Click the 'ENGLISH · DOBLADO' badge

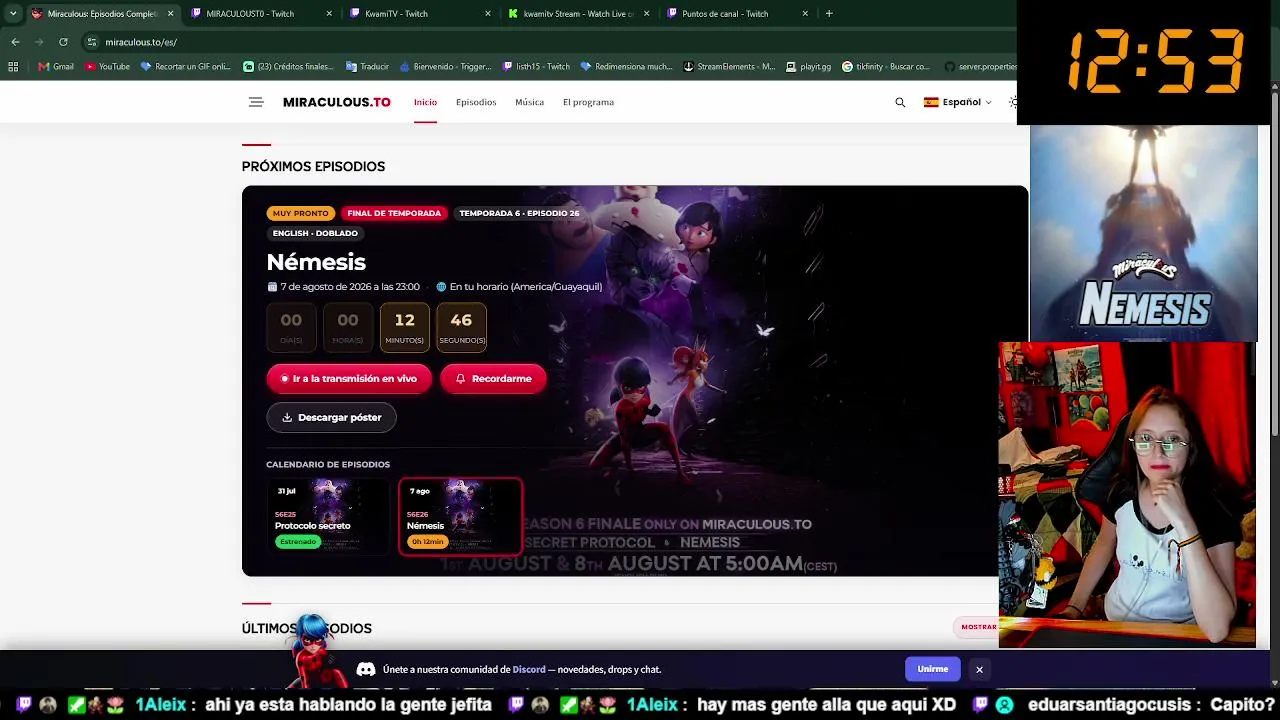pos(315,233)
